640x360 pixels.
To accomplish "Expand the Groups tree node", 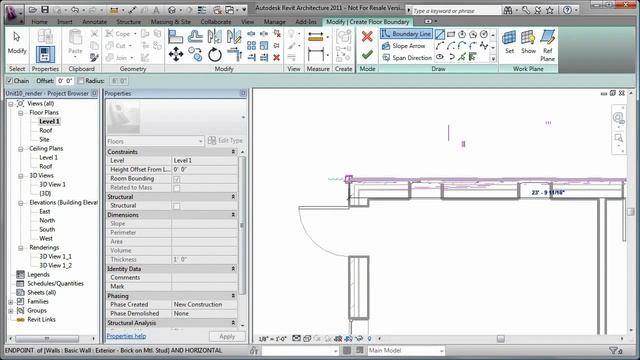I will point(11,311).
